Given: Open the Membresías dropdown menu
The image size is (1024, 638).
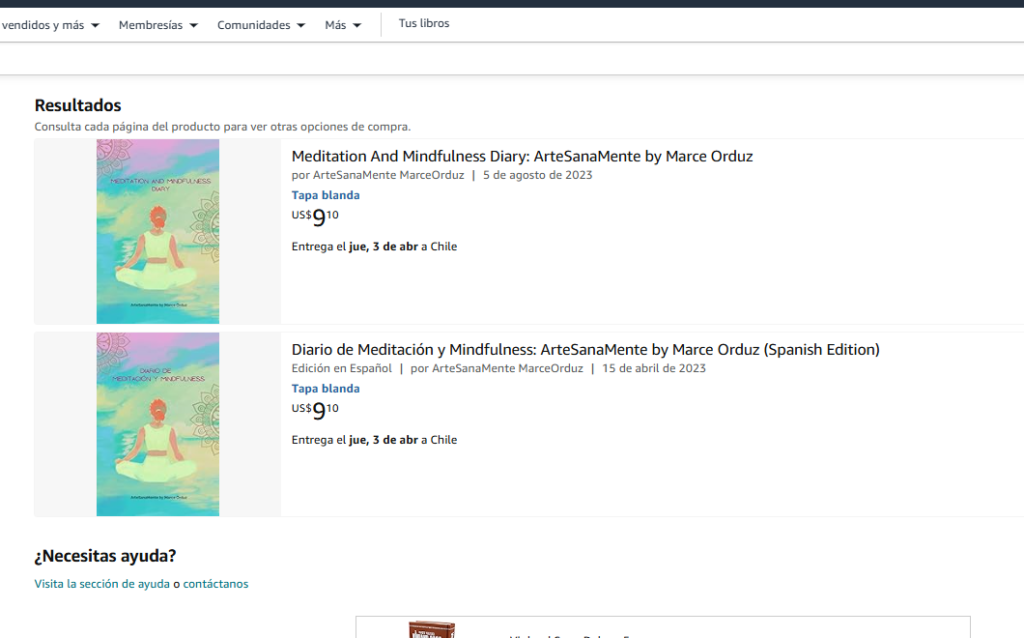Looking at the screenshot, I should point(158,25).
